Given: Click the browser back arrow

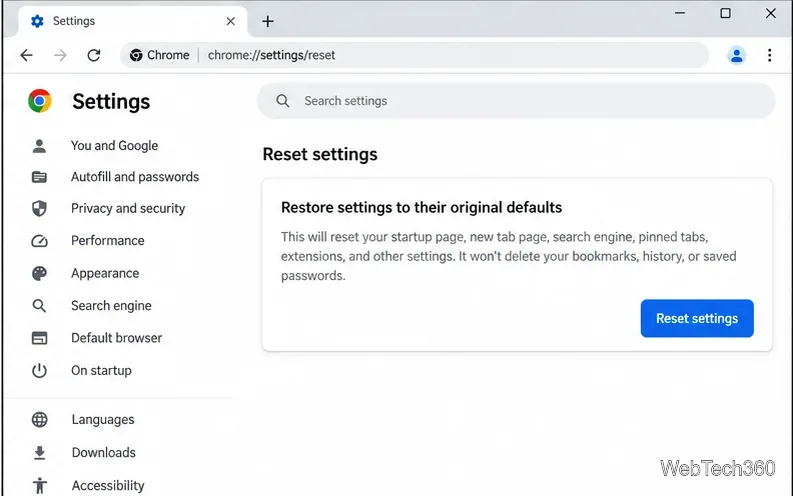Looking at the screenshot, I should click(26, 55).
